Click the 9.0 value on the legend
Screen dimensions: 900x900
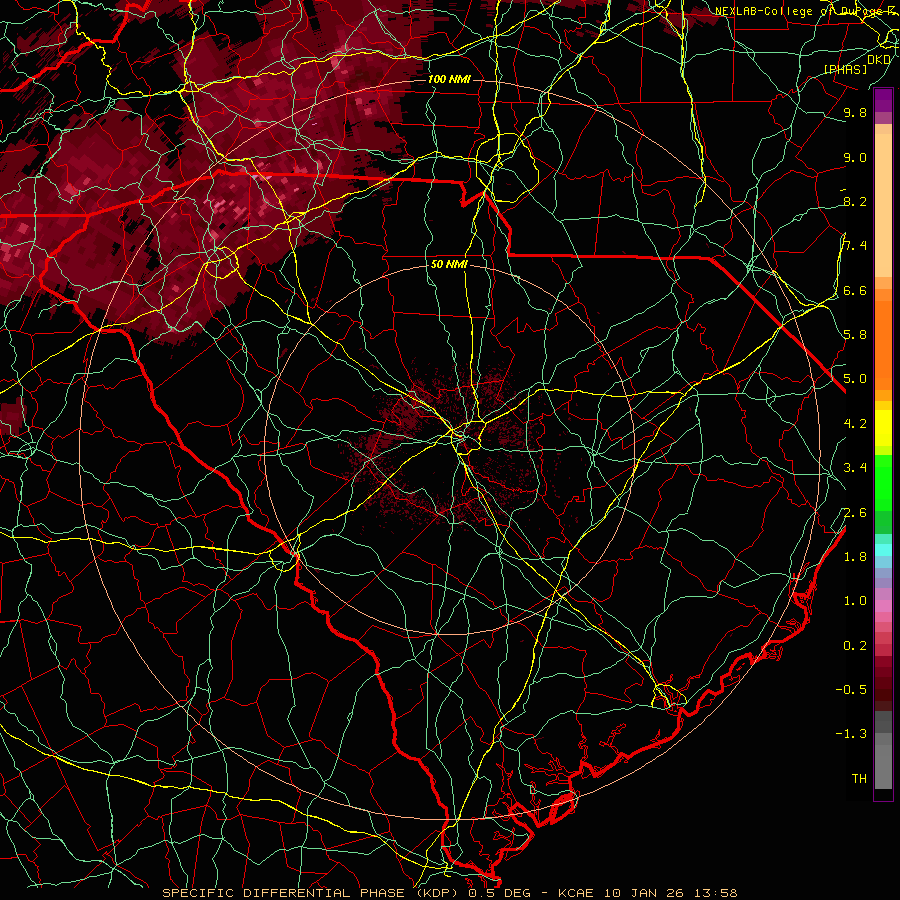[x=855, y=157]
